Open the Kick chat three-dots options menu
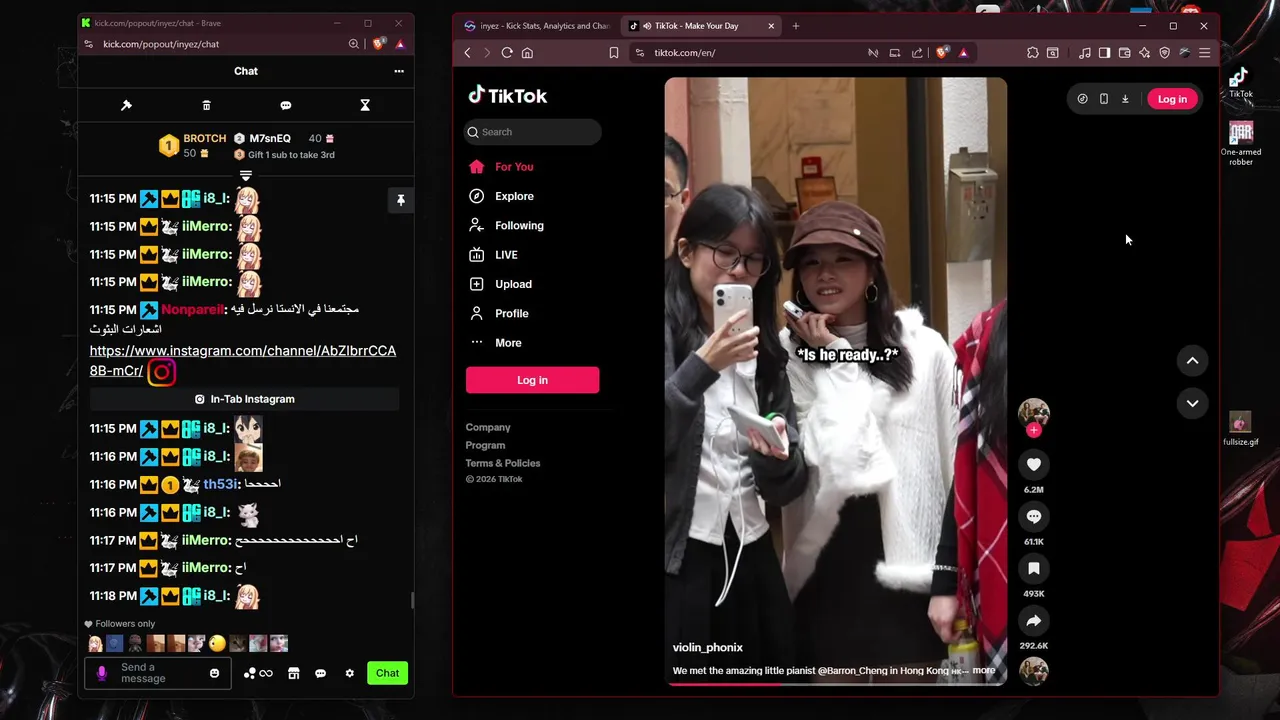The image size is (1280, 720). [399, 71]
